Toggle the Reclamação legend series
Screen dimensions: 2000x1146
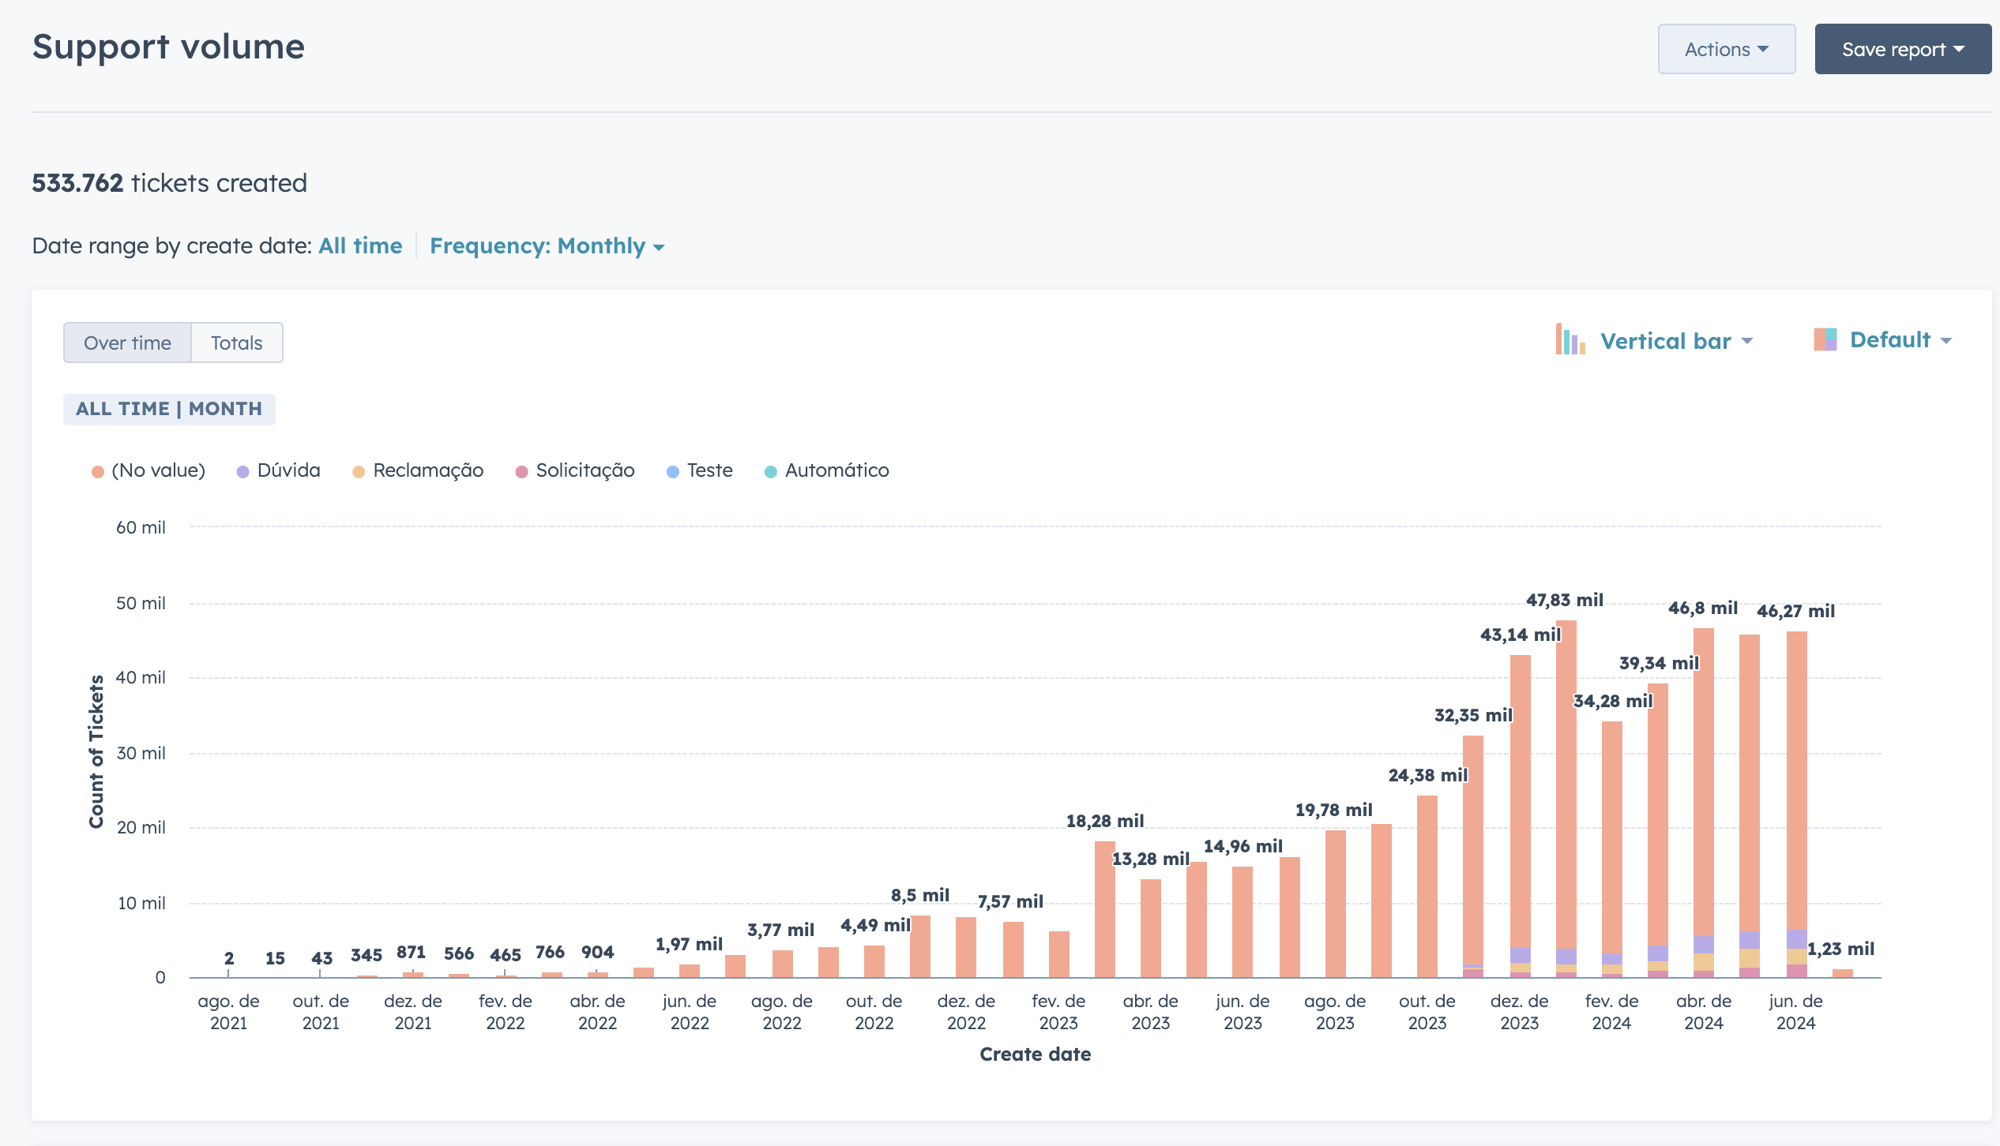click(x=418, y=471)
